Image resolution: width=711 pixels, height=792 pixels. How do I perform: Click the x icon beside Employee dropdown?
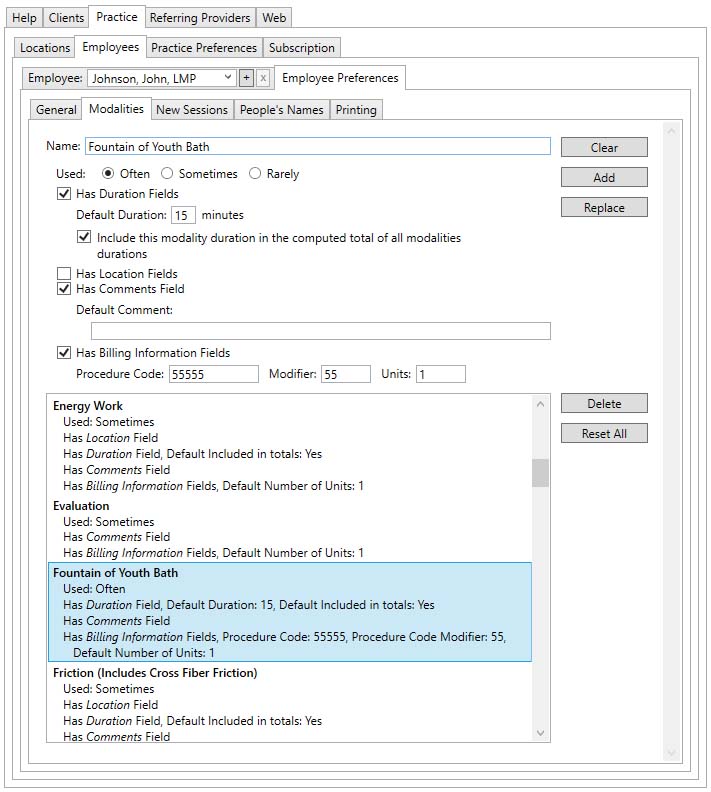(263, 78)
